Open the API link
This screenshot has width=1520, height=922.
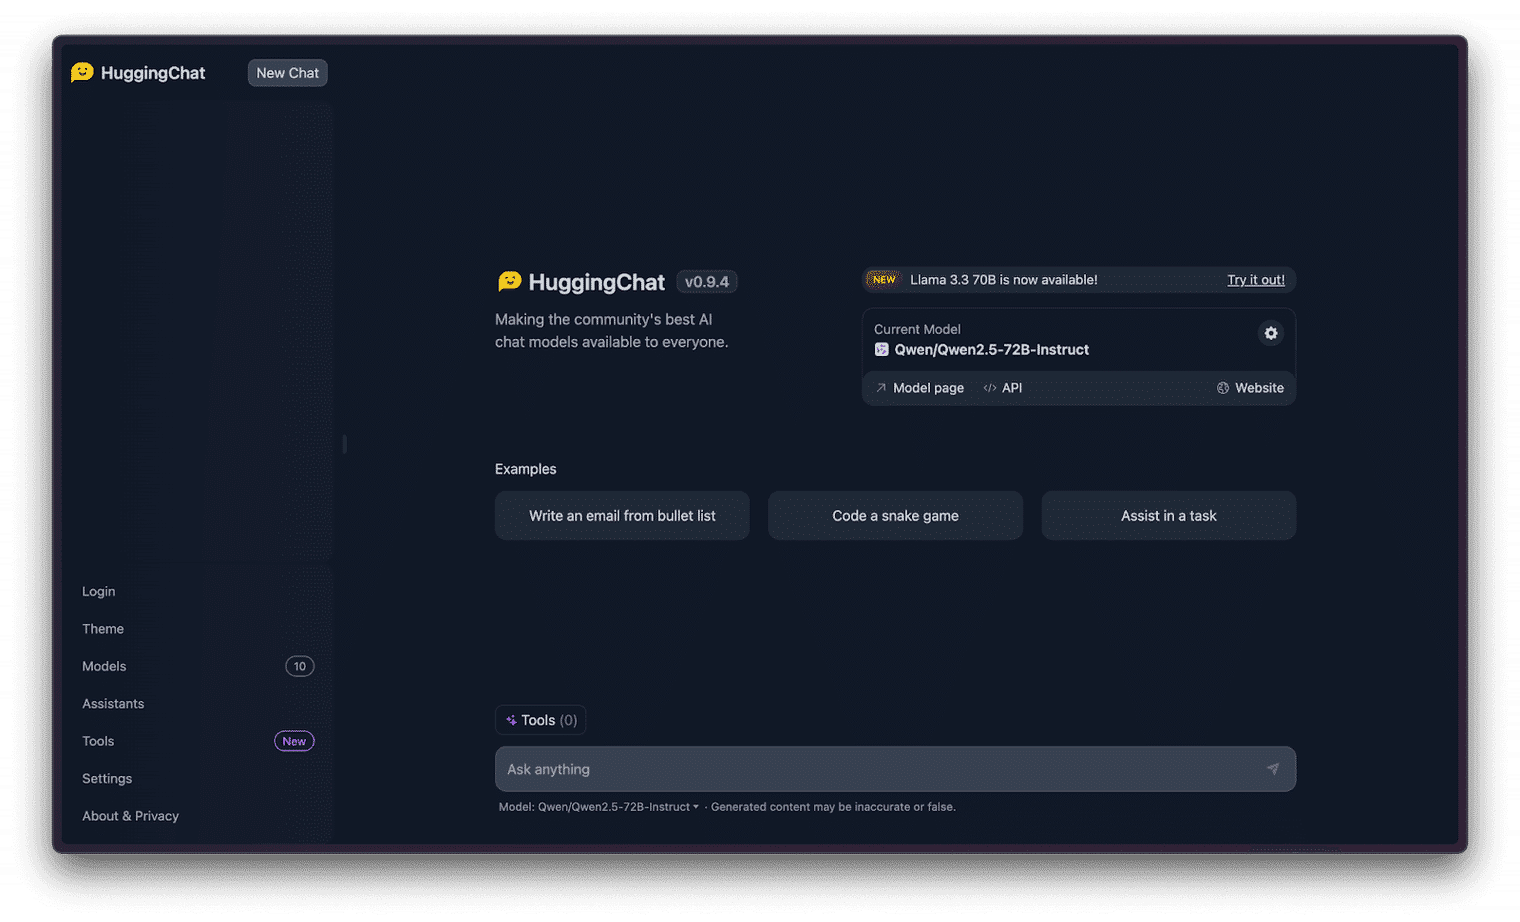(1003, 388)
